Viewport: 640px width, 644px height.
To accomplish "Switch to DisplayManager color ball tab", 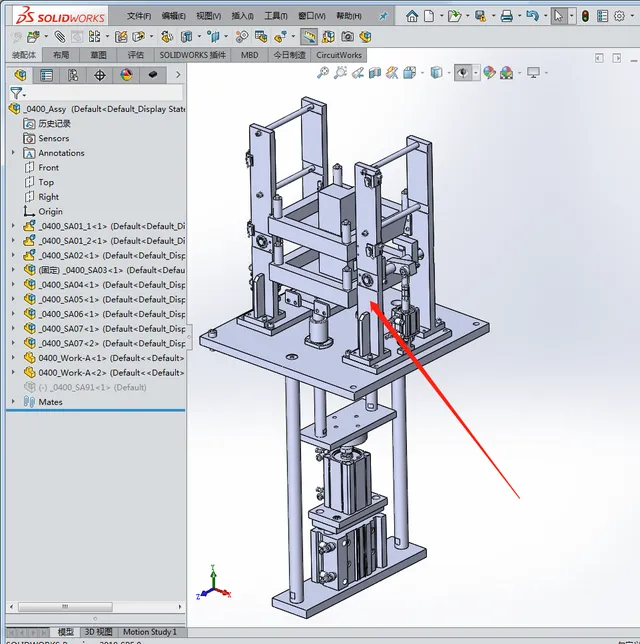I will point(126,75).
